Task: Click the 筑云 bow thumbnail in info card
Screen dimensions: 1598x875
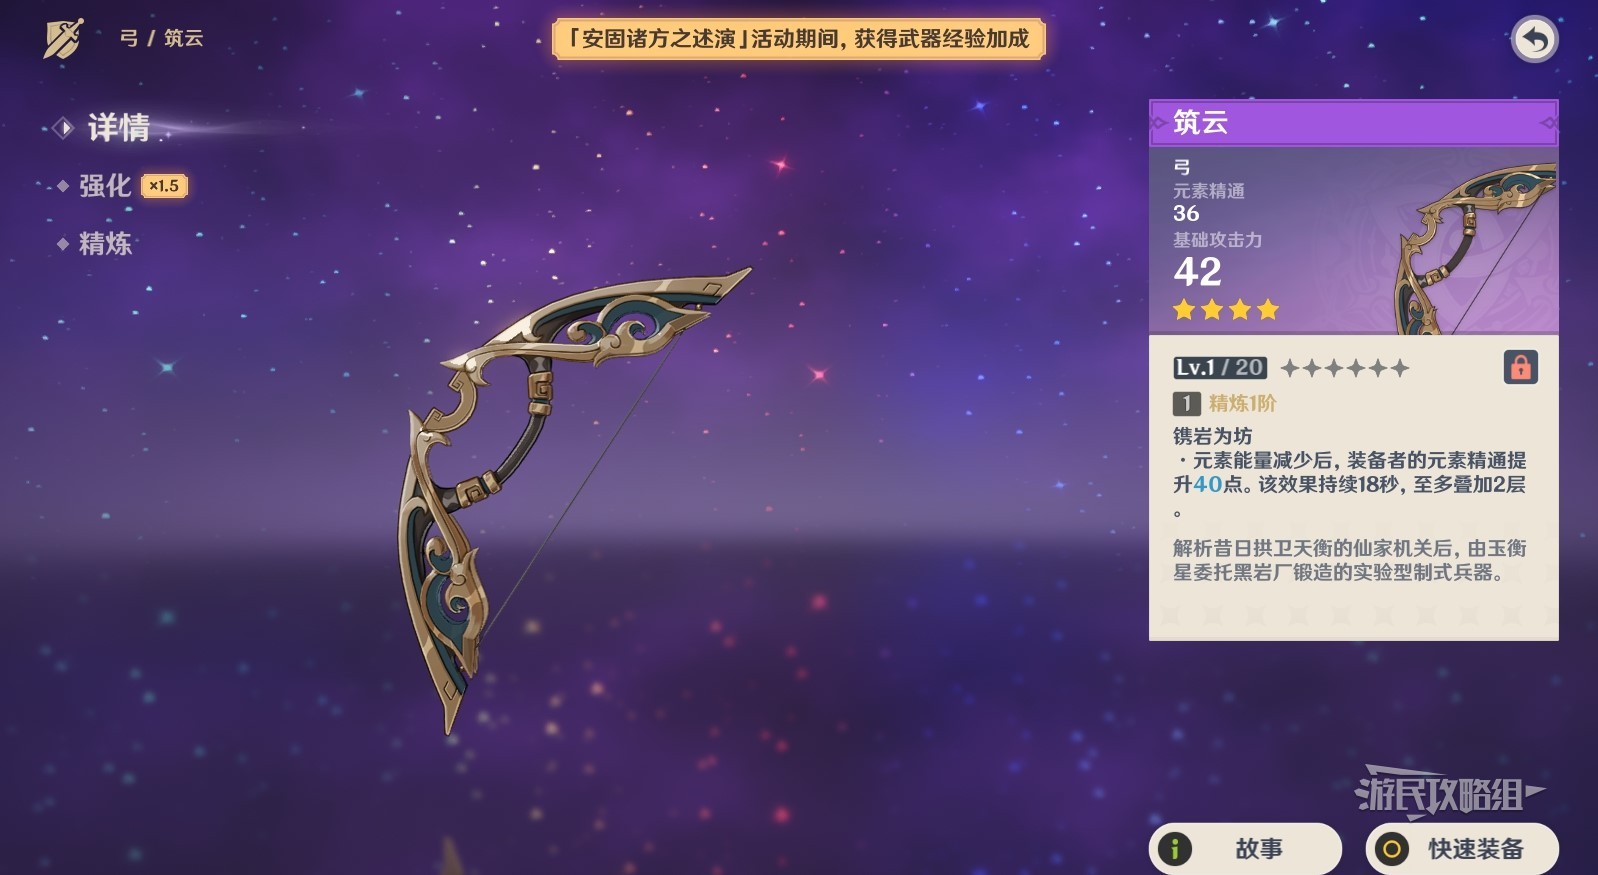Action: pos(1475,247)
